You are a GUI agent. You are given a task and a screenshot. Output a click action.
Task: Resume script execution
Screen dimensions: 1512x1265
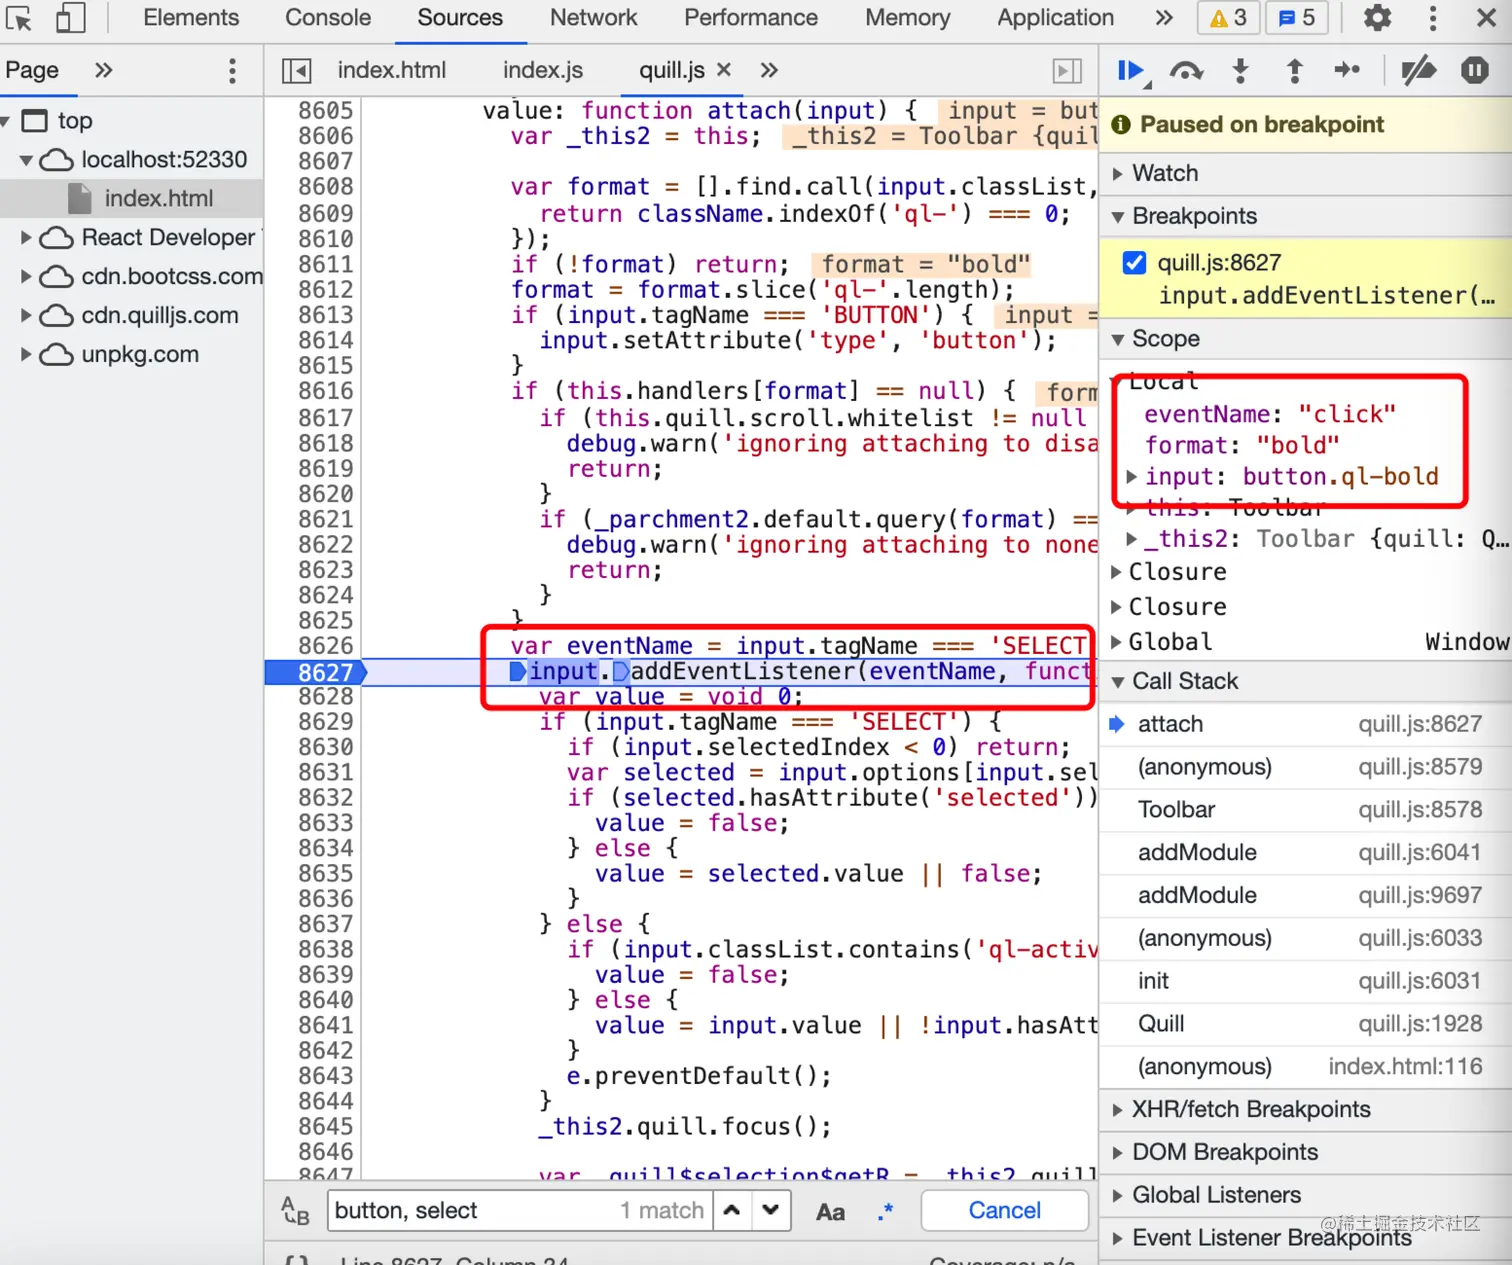(x=1131, y=71)
